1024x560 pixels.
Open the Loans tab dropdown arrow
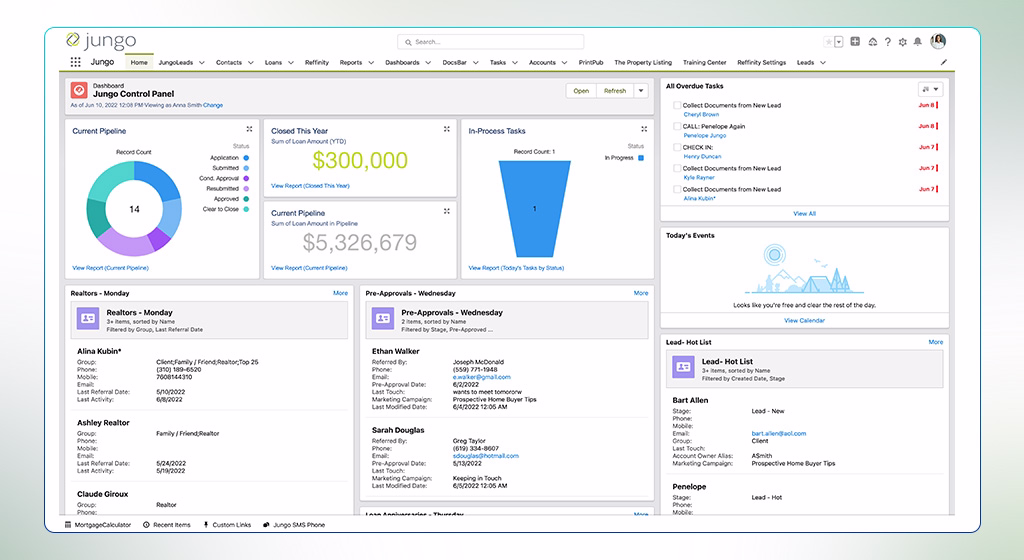click(x=291, y=63)
